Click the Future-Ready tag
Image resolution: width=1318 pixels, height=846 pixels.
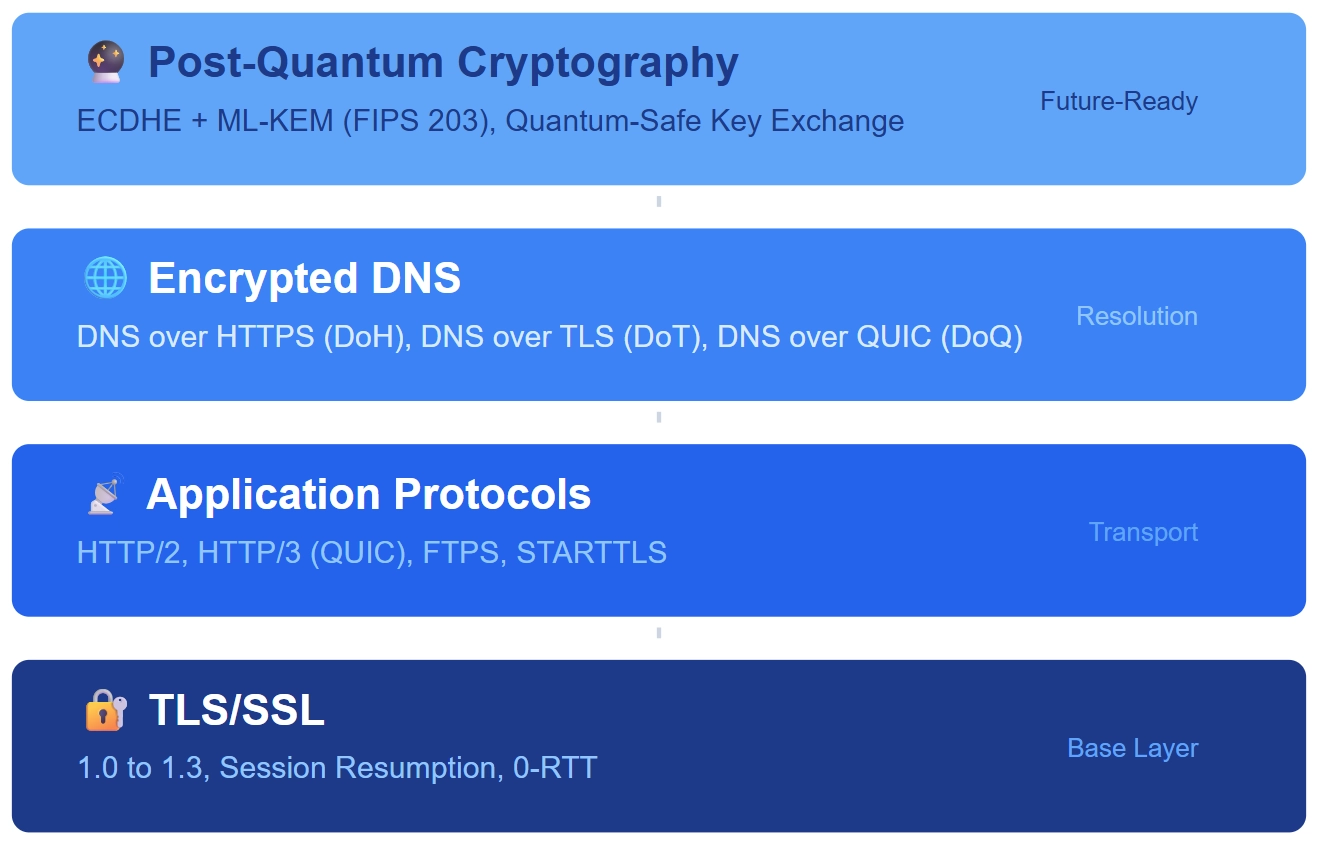[x=1118, y=101]
